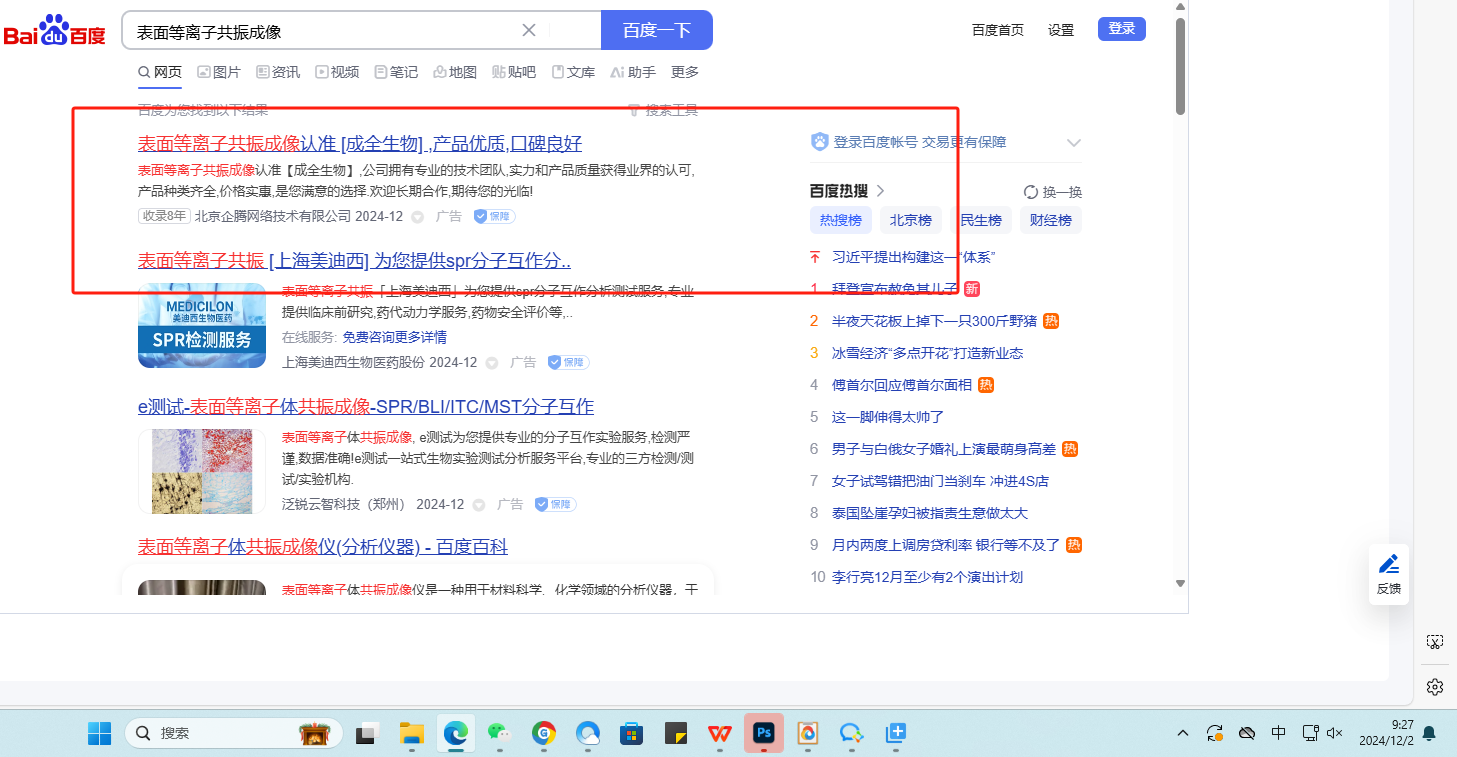The width and height of the screenshot is (1457, 757).
Task: Open WPS Office from the taskbar
Action: pyautogui.click(x=720, y=733)
